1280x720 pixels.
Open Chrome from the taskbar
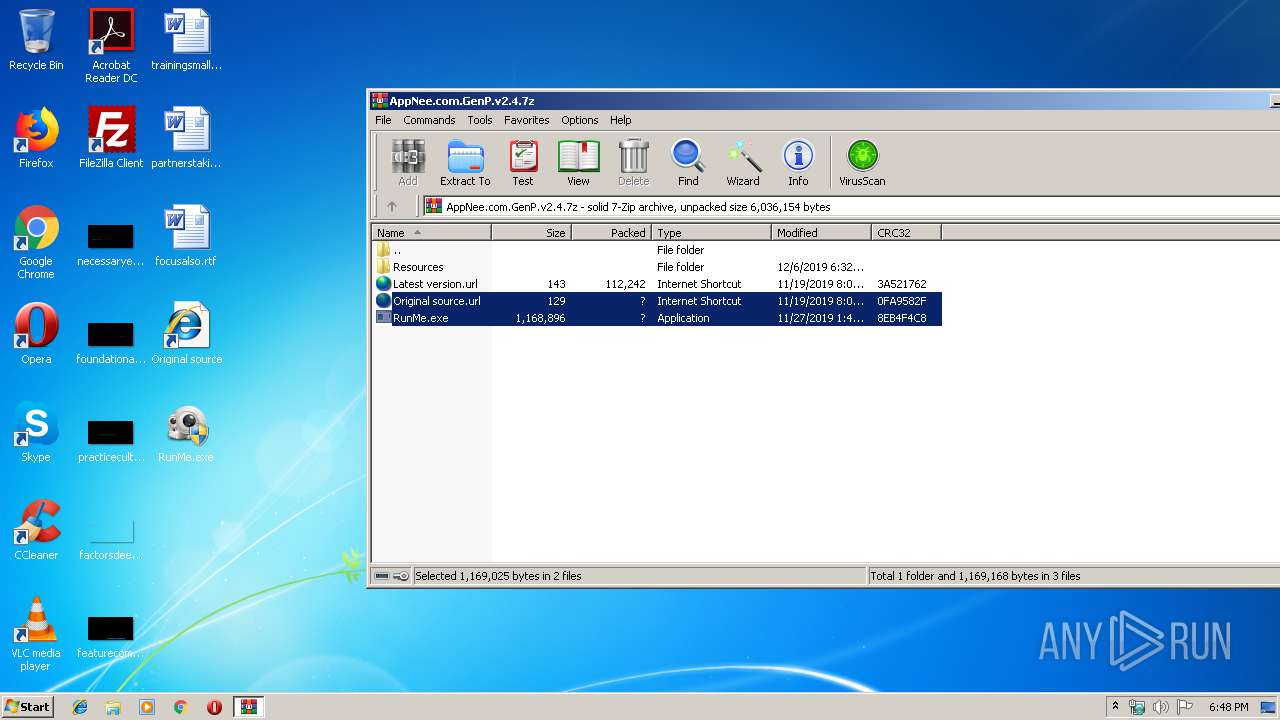click(181, 707)
